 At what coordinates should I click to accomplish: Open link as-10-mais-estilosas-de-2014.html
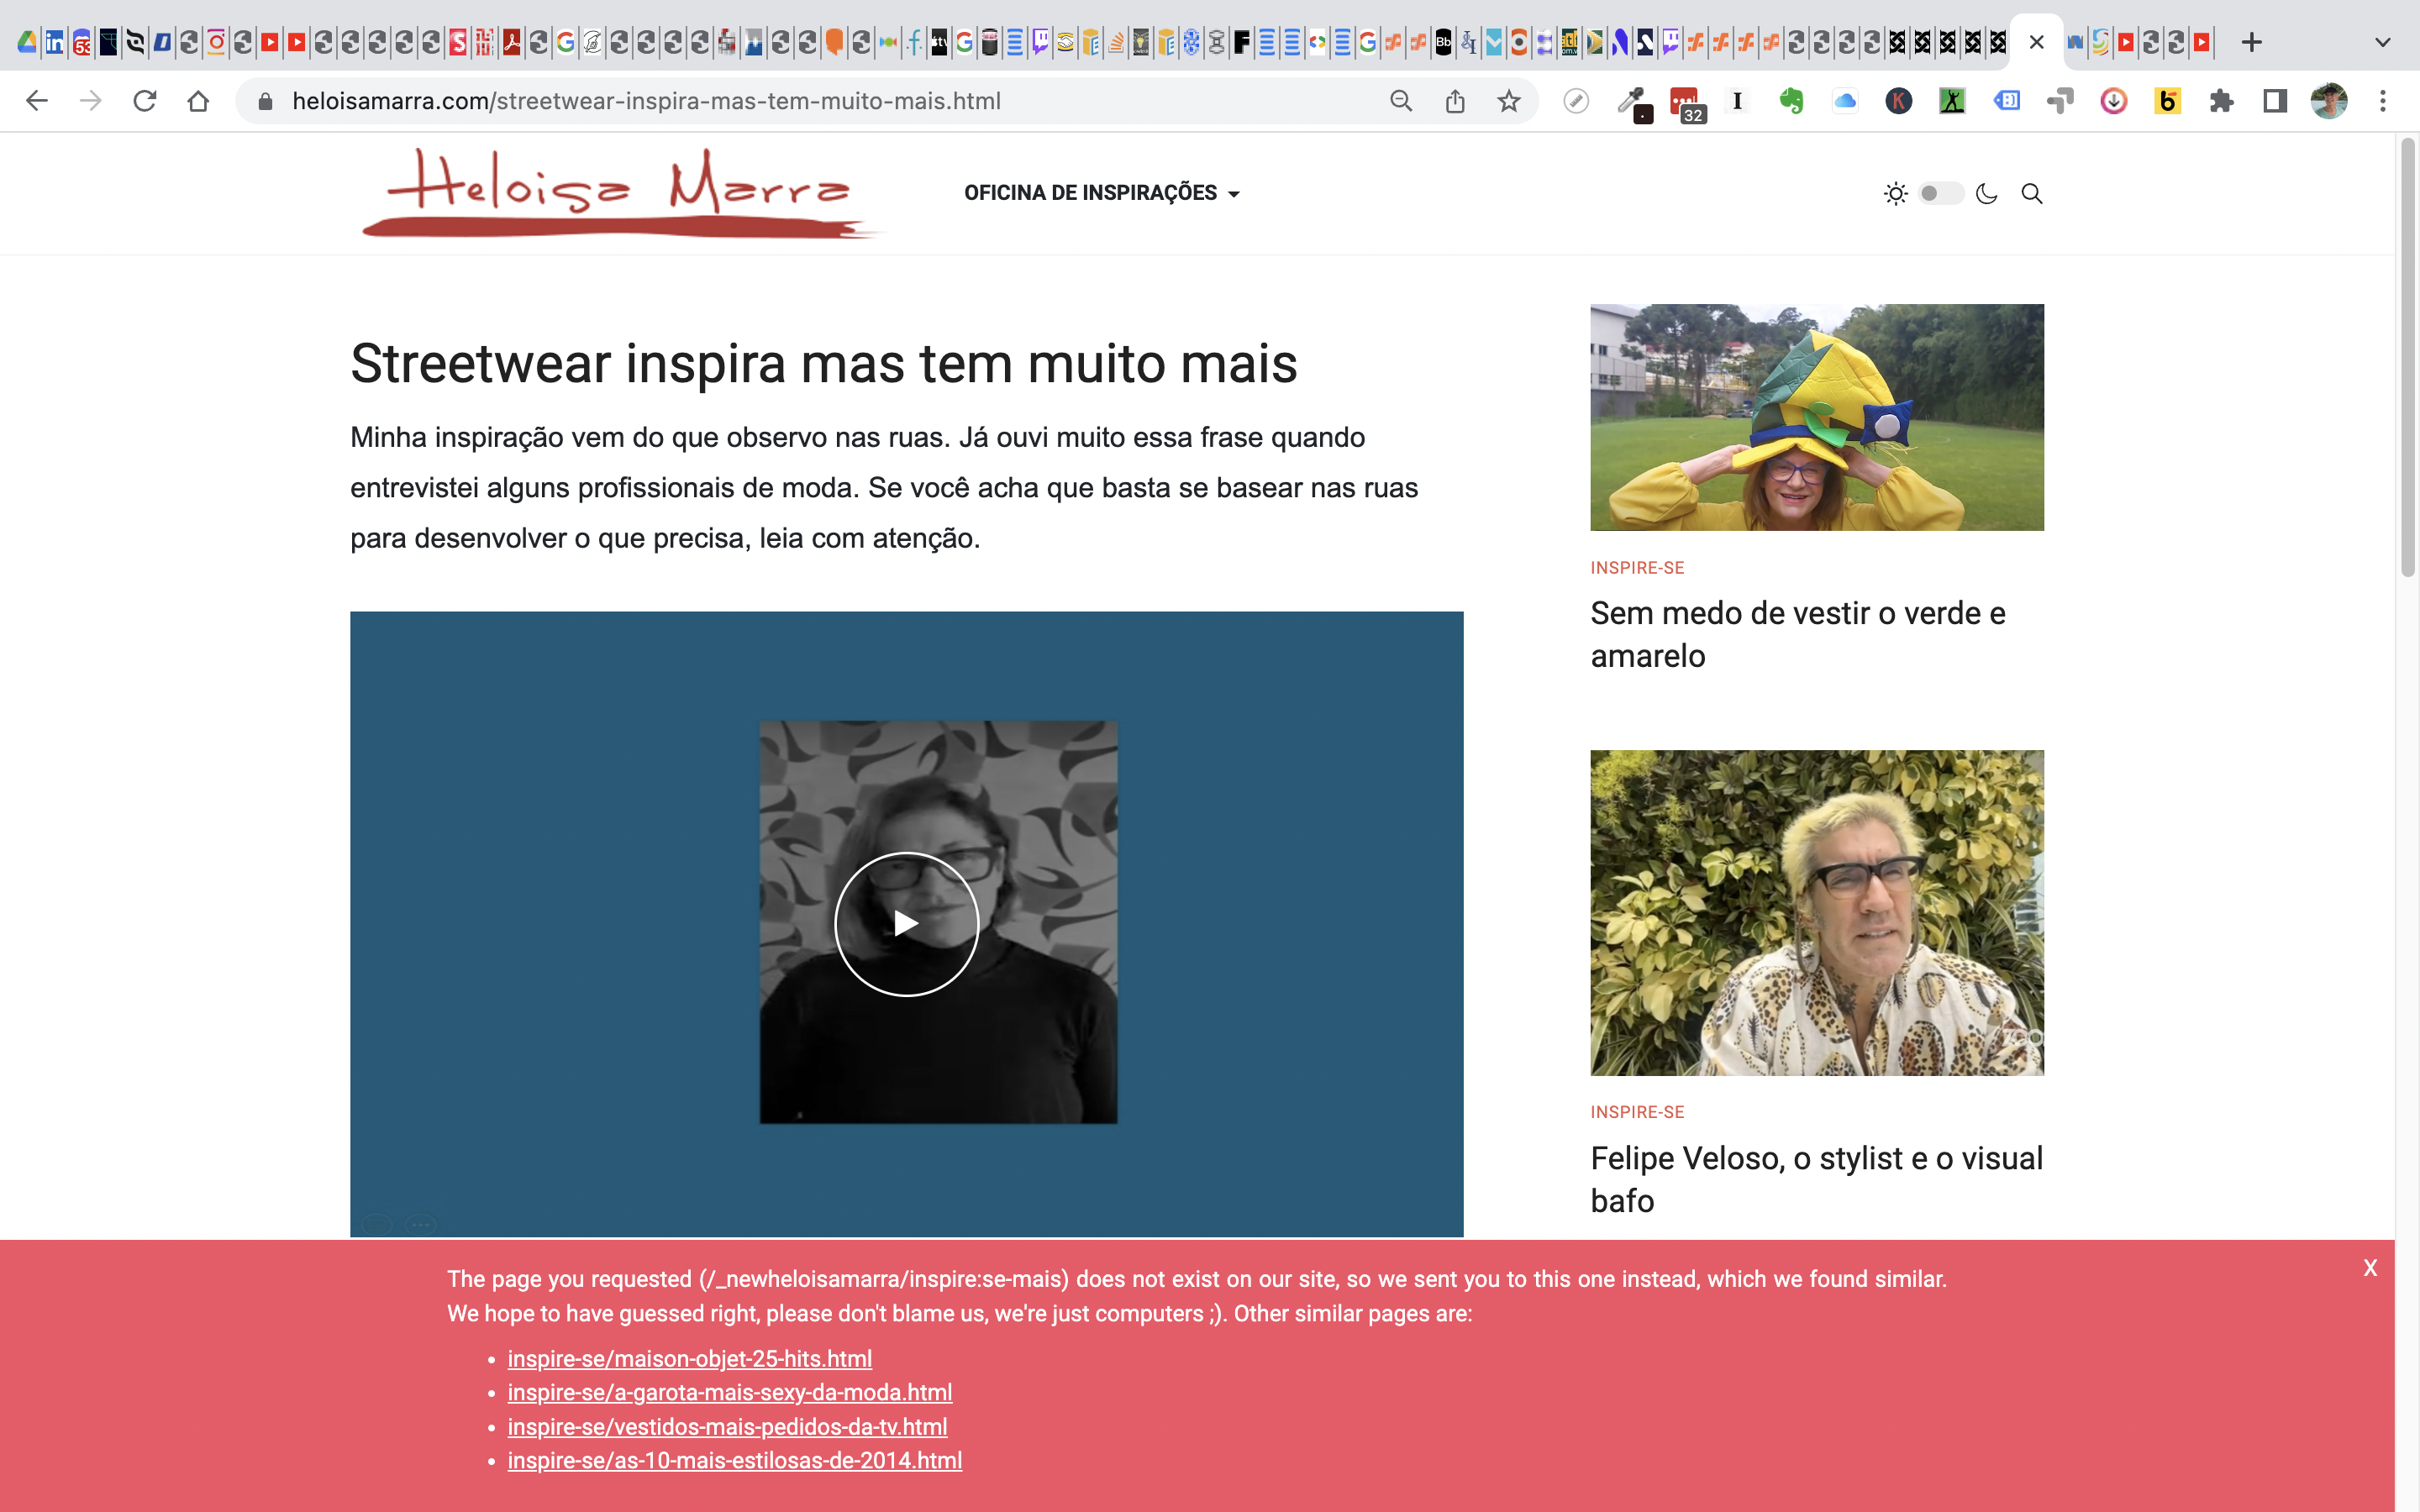(x=734, y=1460)
